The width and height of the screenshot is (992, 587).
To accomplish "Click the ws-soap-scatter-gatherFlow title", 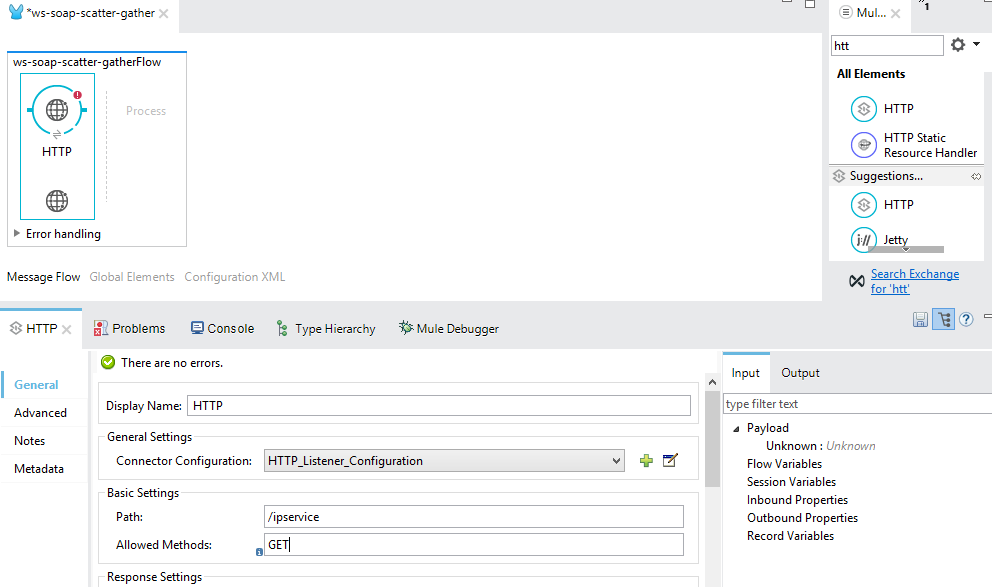I will point(87,62).
